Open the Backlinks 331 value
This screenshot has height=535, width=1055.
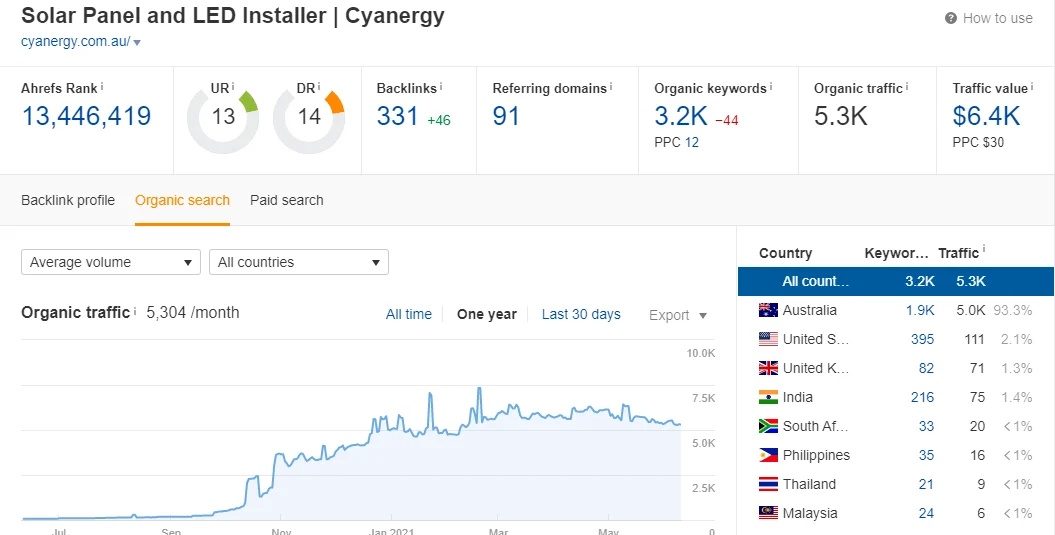pyautogui.click(x=398, y=116)
